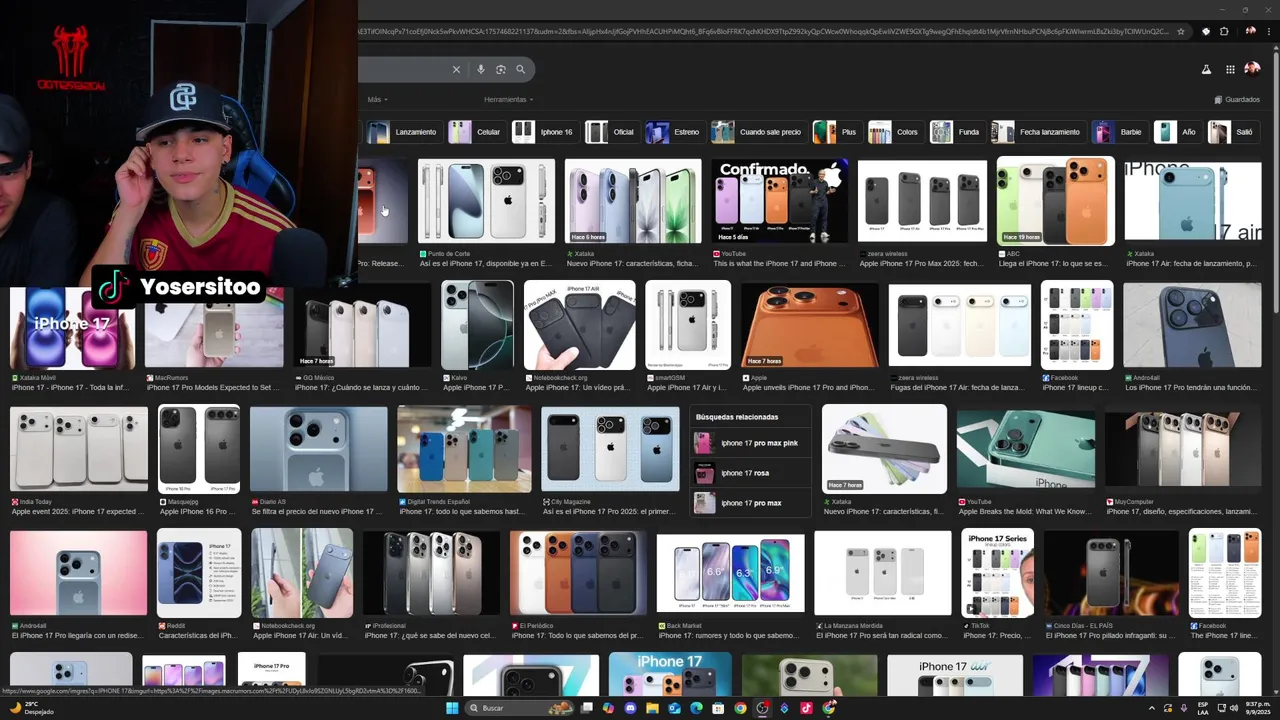
Task: Expand Herramientas tools dropdown
Action: [x=509, y=99]
